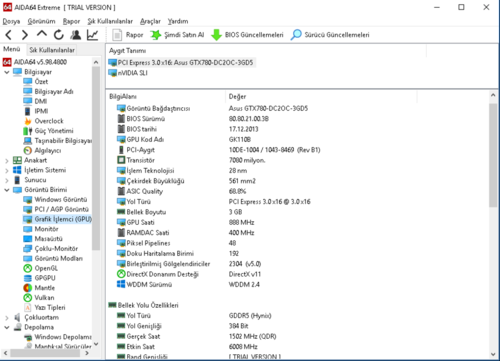This screenshot has width=500, height=361.
Task: Open Yazı Tipleri in the tree
Action: [x=45, y=308]
